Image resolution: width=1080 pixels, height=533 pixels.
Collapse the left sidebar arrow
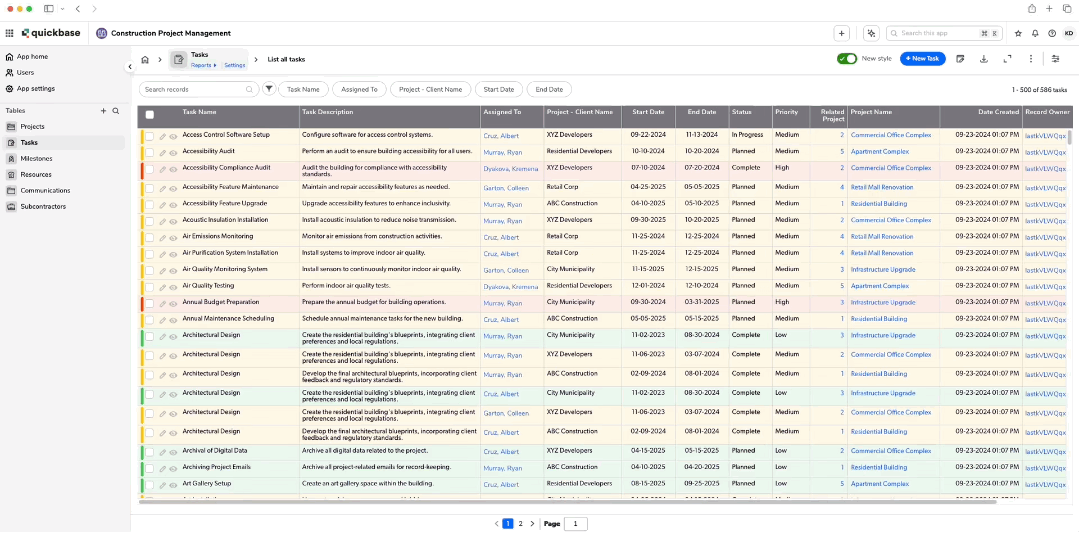click(x=130, y=67)
